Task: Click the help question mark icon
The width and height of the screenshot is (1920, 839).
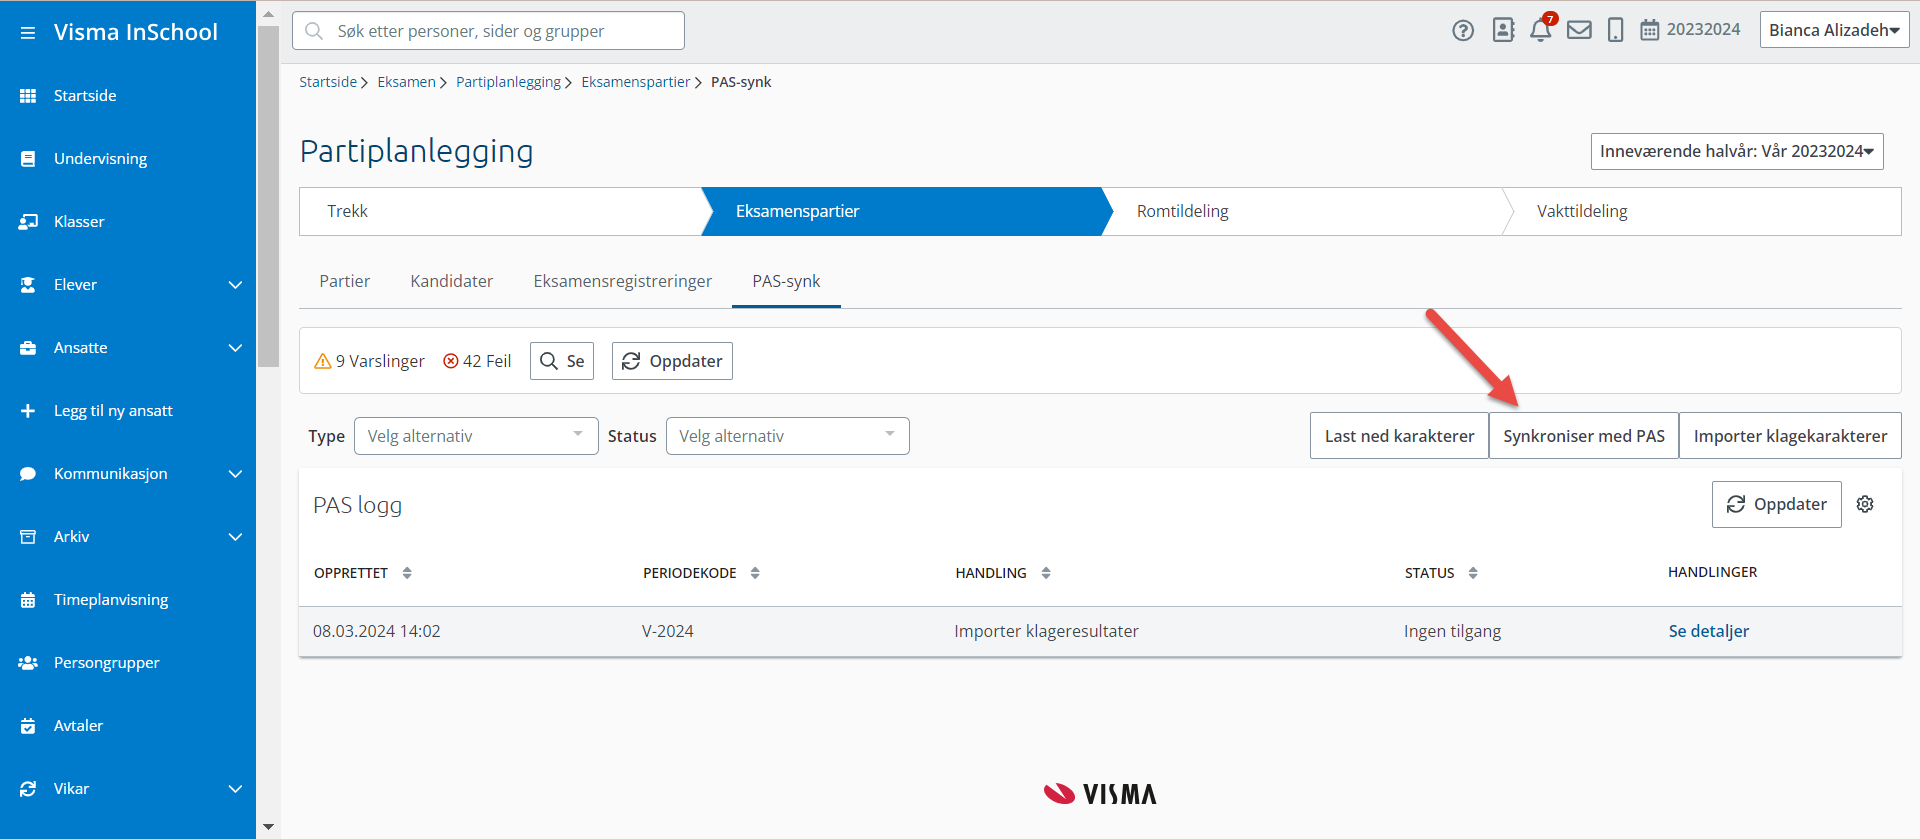Action: tap(1462, 31)
